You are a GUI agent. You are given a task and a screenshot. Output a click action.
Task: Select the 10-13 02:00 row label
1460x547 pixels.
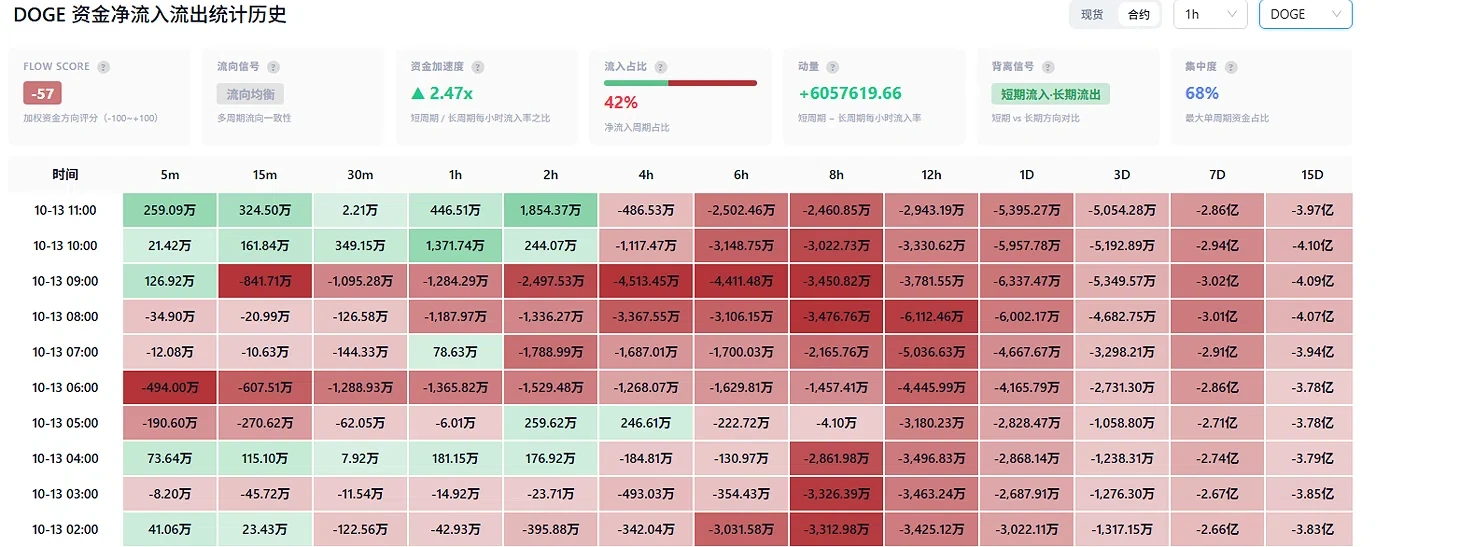pos(65,530)
